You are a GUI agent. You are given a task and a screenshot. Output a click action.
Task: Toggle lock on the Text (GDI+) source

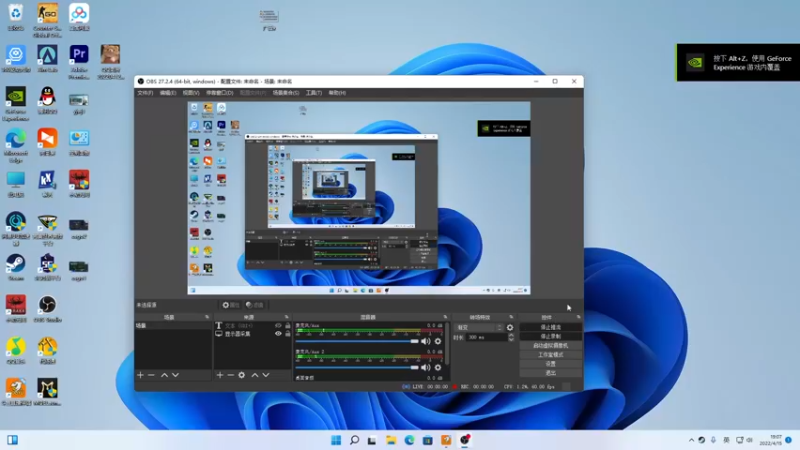coord(288,326)
